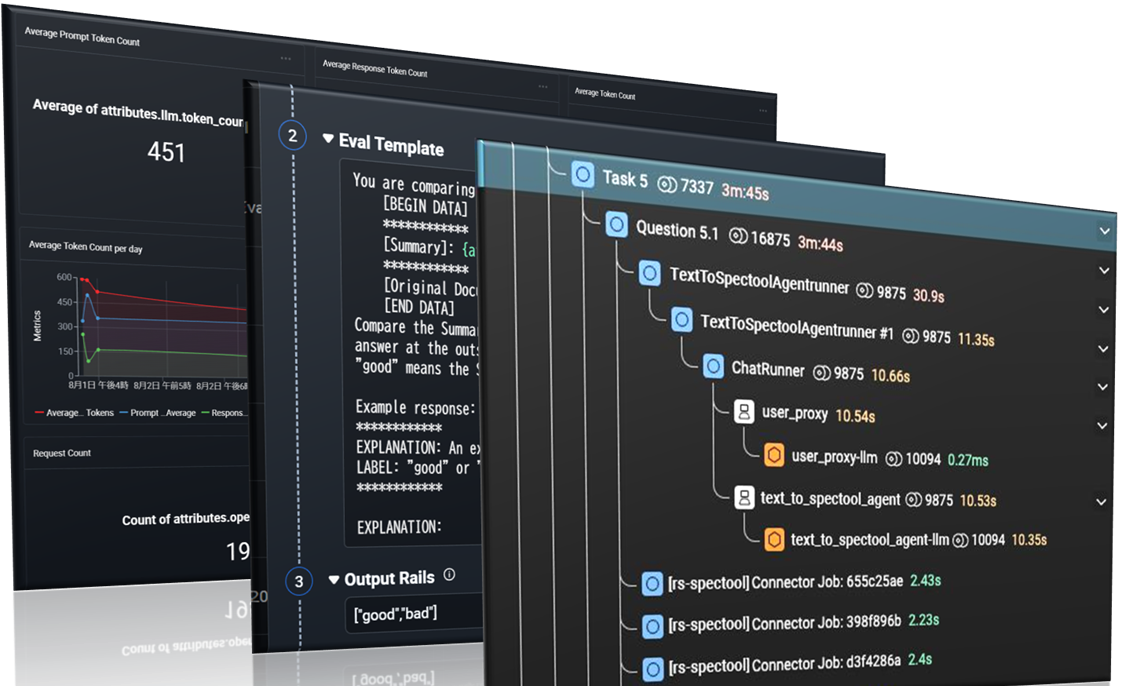
Task: Click Connector Job 655c25ae span icon
Action: (652, 583)
